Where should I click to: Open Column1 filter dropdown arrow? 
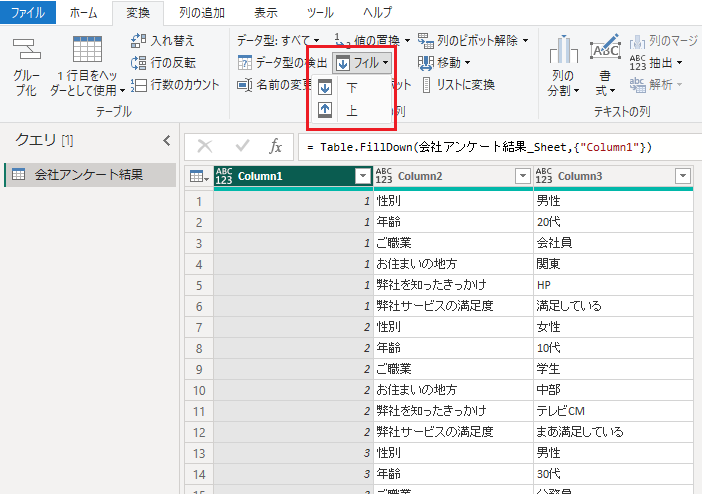362,176
